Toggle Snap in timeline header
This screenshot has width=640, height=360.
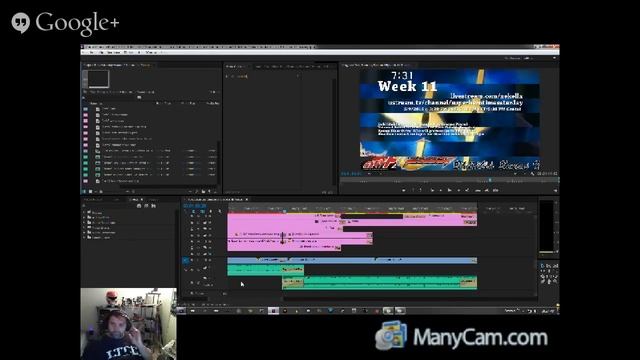point(193,211)
